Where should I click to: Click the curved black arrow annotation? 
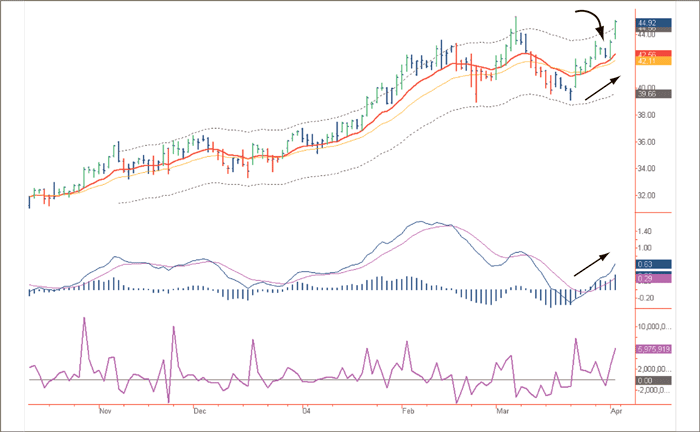pos(595,22)
